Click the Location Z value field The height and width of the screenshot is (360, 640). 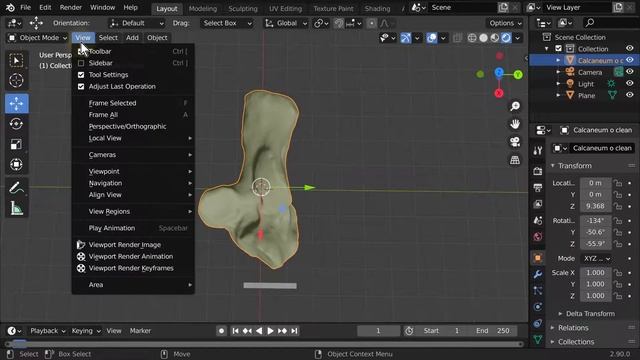click(x=595, y=206)
